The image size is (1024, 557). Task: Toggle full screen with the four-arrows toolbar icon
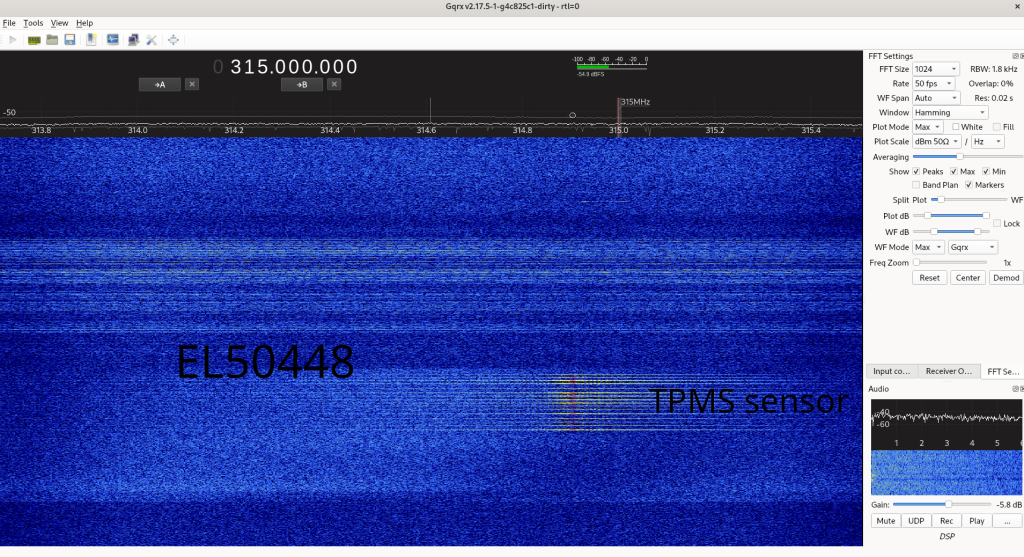[x=173, y=40]
